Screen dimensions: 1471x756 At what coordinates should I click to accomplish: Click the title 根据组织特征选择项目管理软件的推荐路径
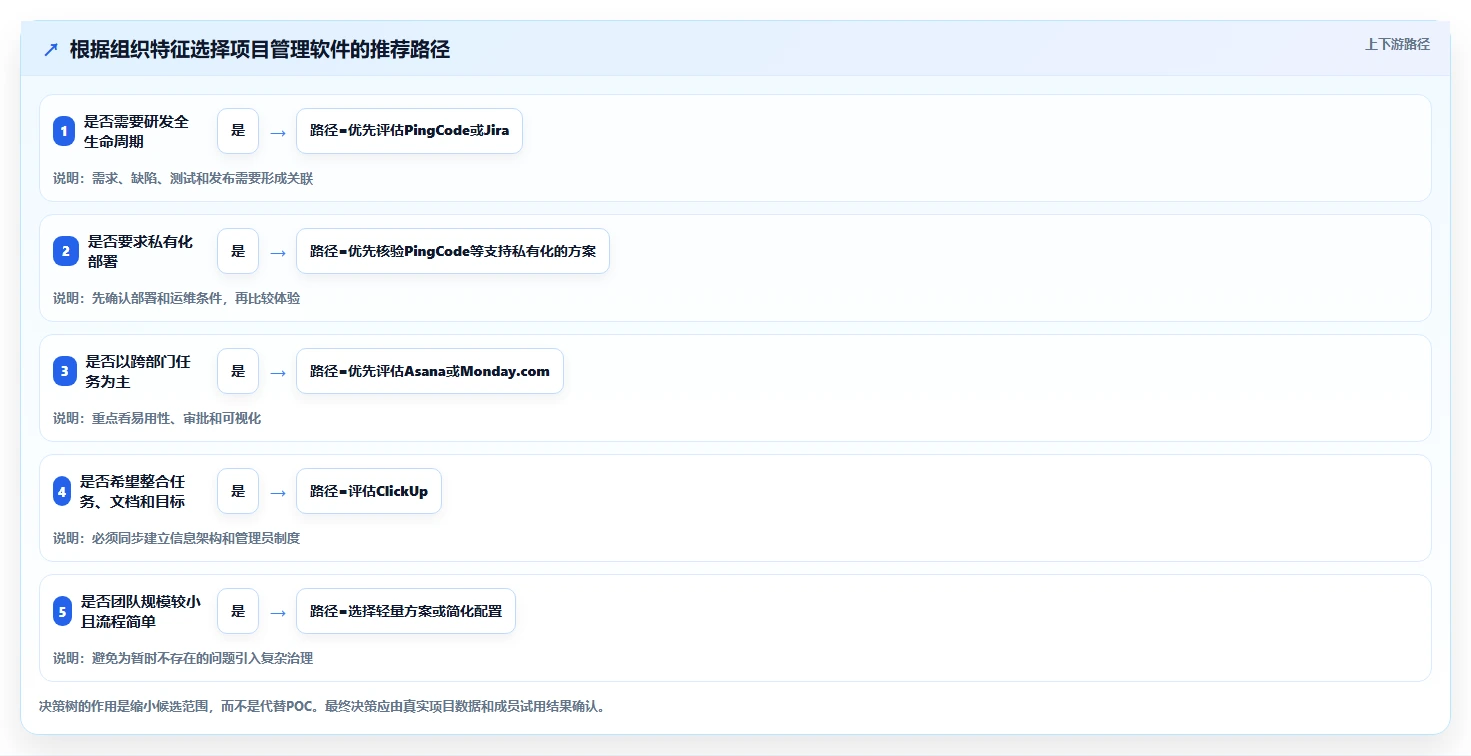pyautogui.click(x=260, y=50)
